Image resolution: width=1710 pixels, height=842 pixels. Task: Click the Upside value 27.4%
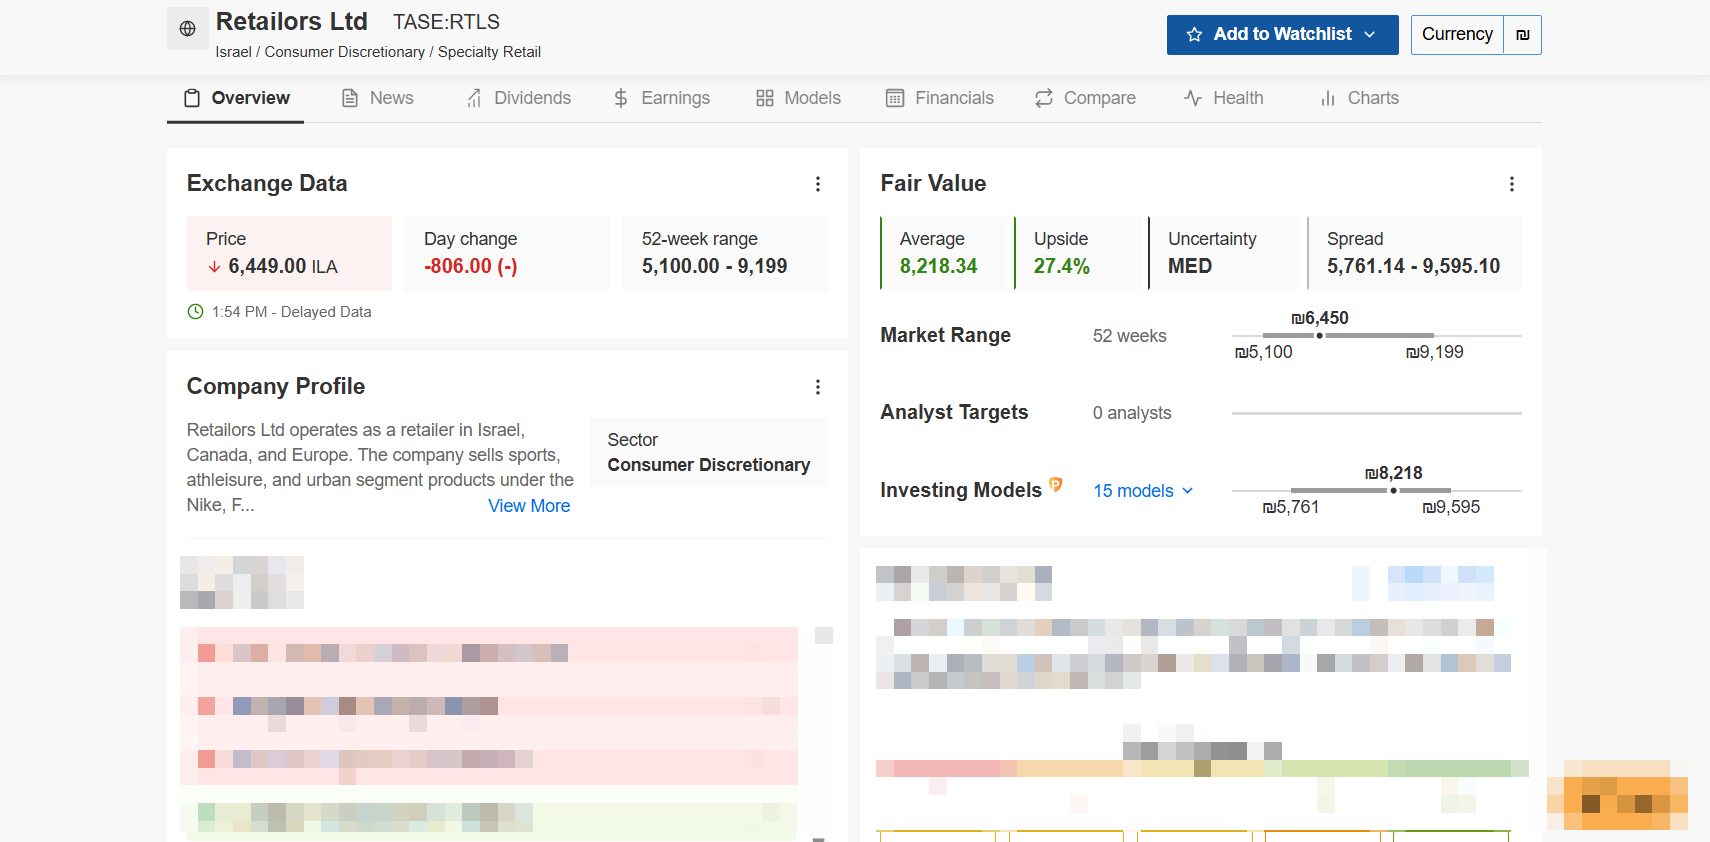tap(1062, 267)
